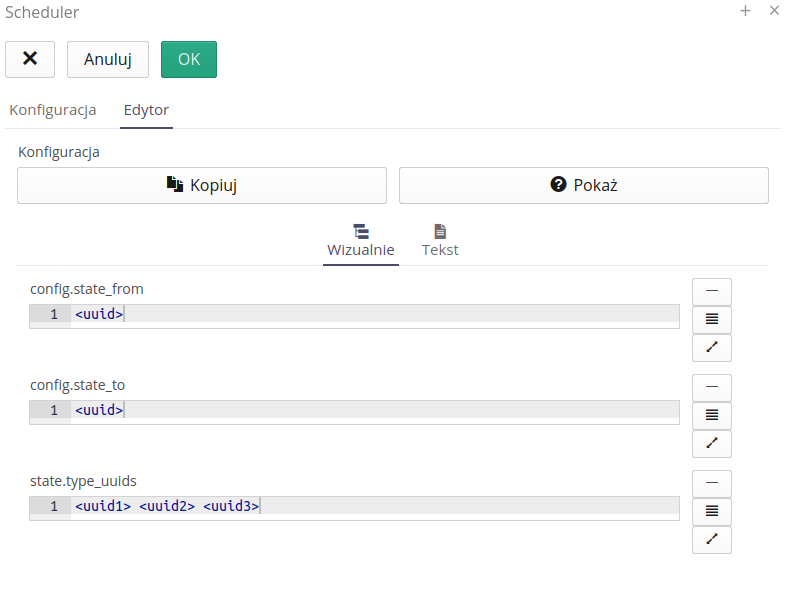Switch to the Konfiguracja tab

53,110
